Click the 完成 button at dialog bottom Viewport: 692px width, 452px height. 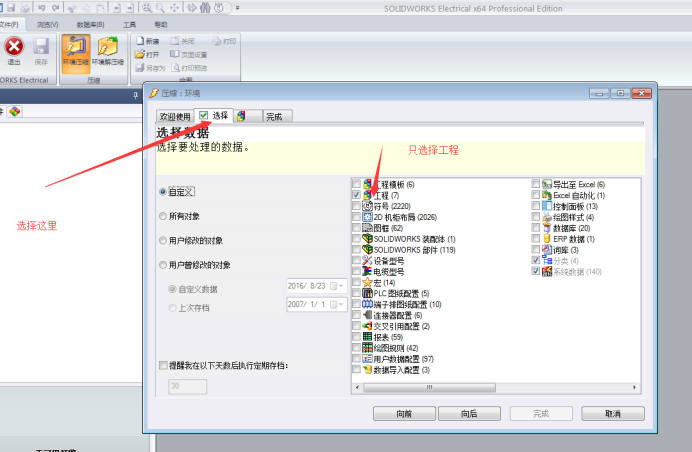pos(541,414)
